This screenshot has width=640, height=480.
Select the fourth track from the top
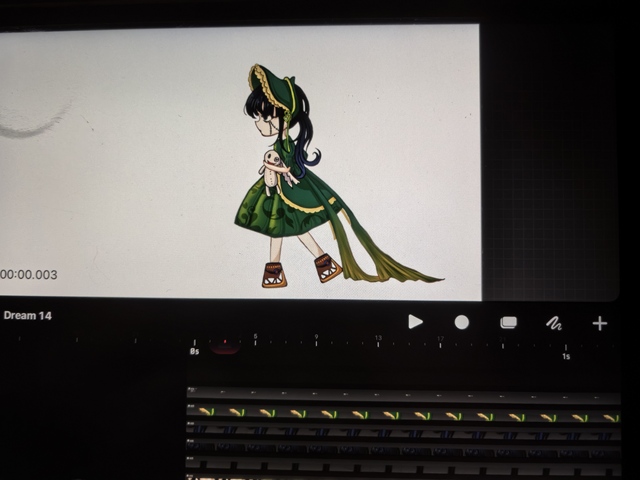(400, 449)
